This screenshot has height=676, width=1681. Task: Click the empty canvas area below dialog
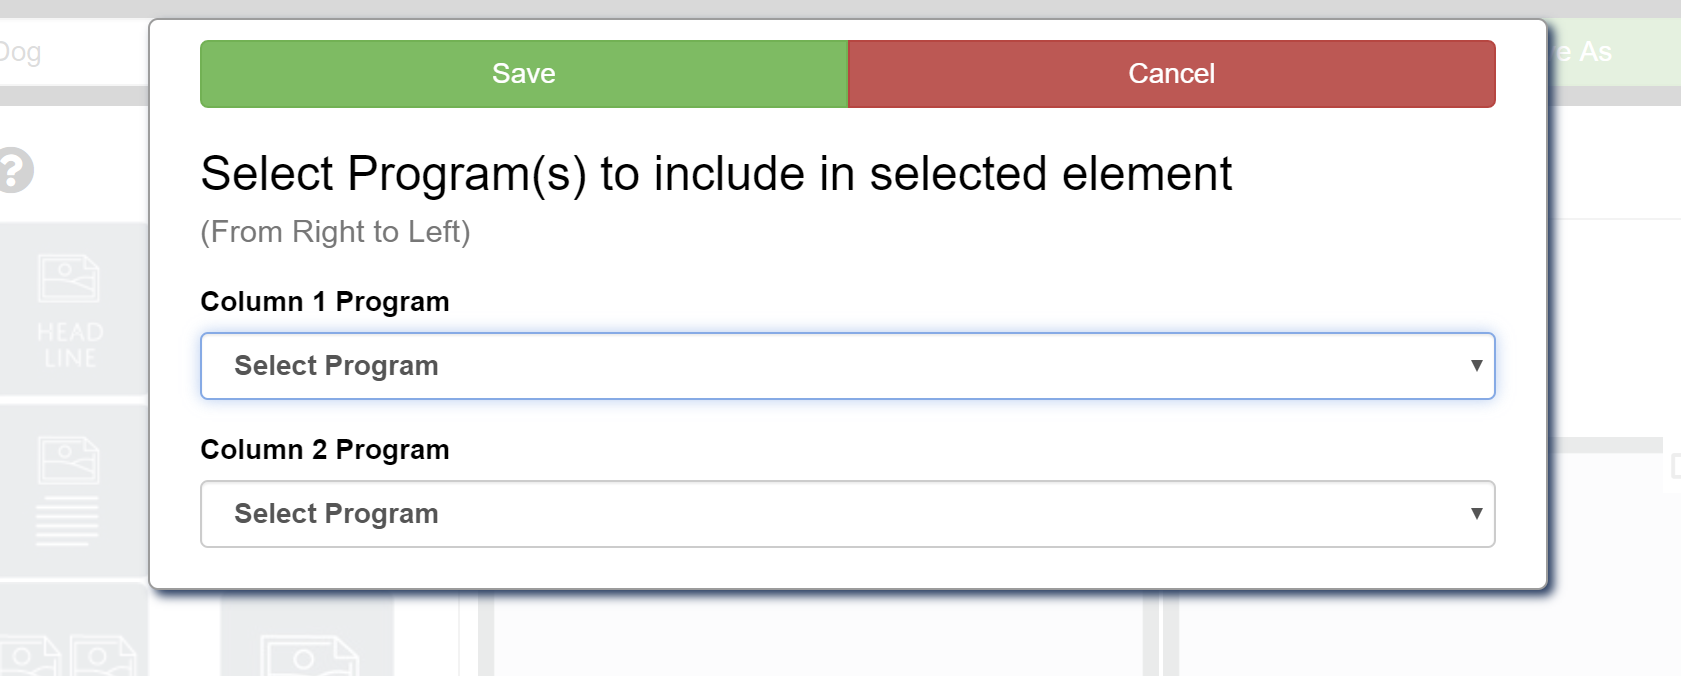point(818,634)
